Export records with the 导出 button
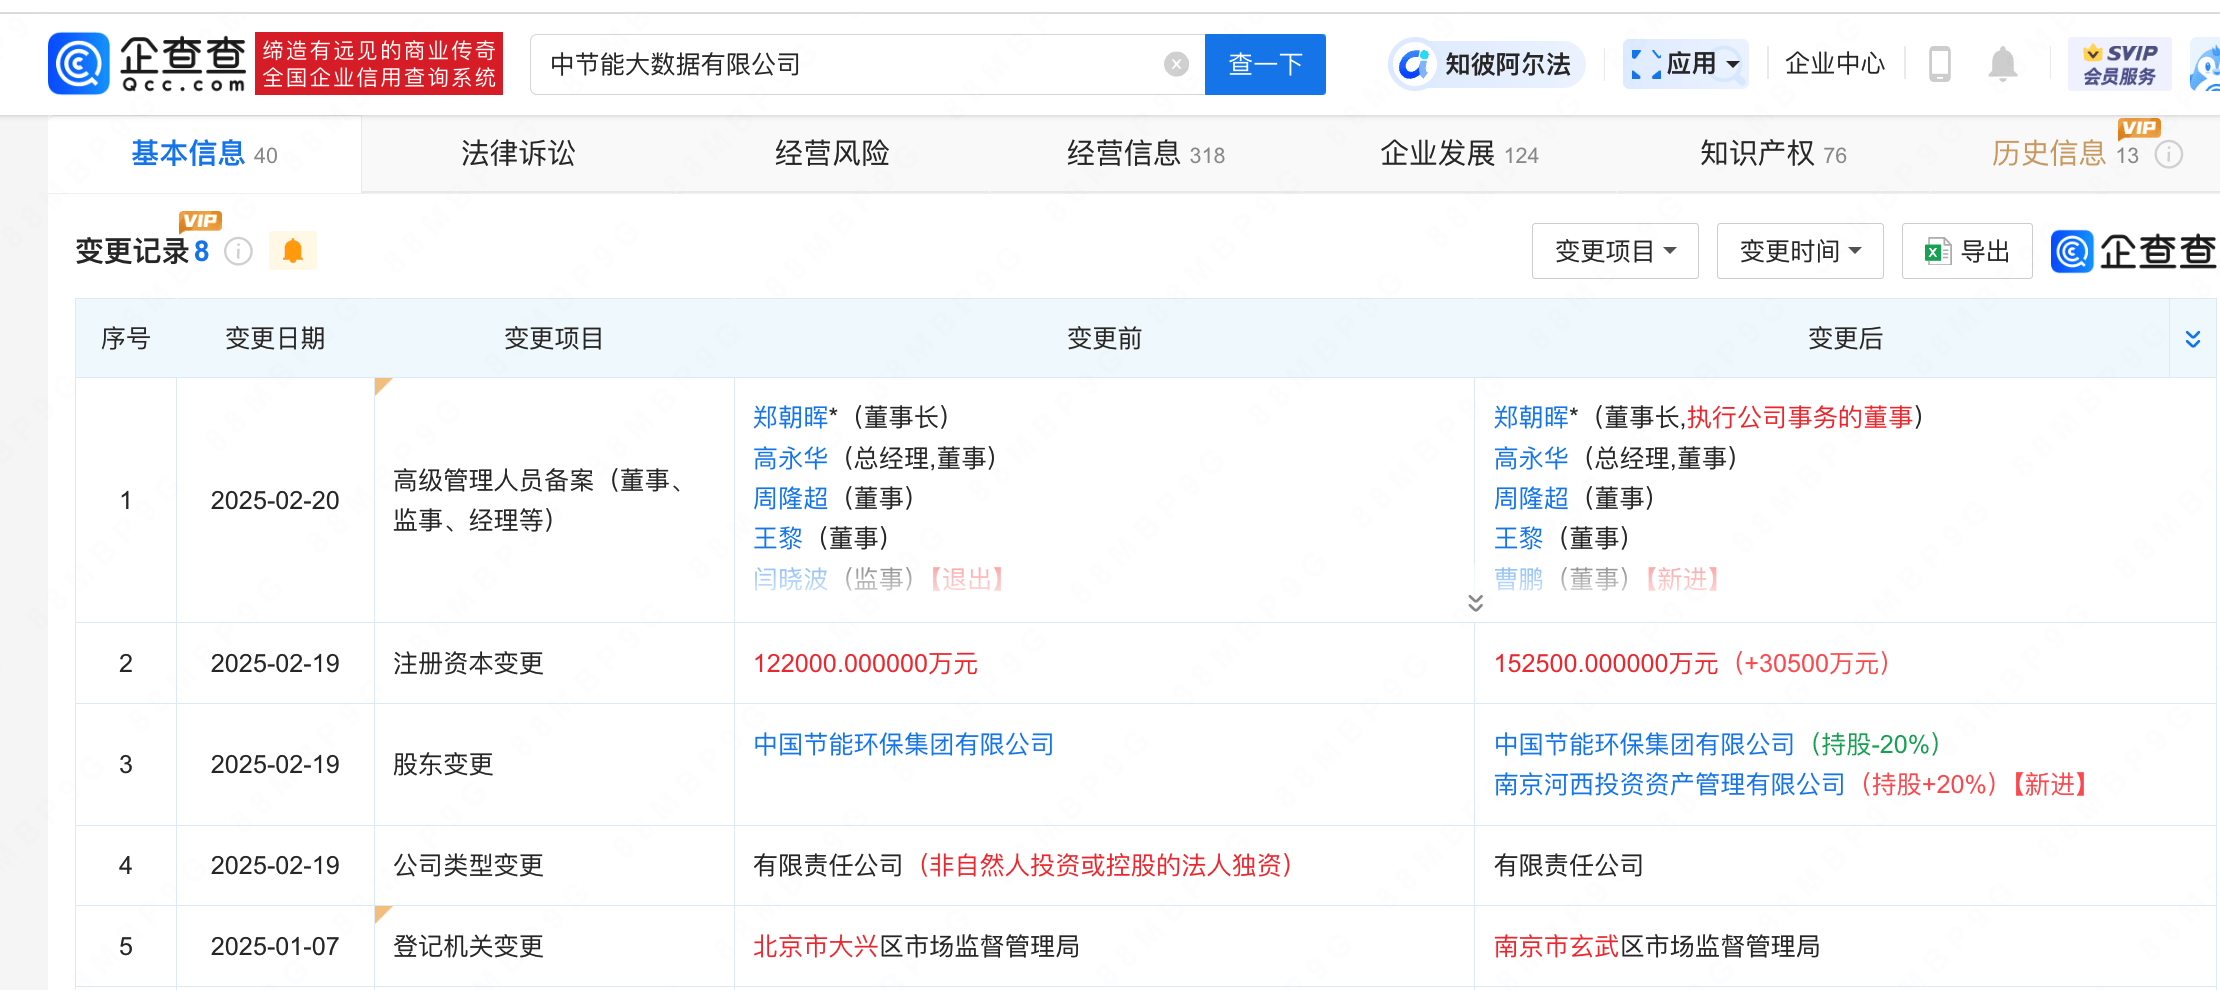The image size is (2220, 990). pos(1967,251)
